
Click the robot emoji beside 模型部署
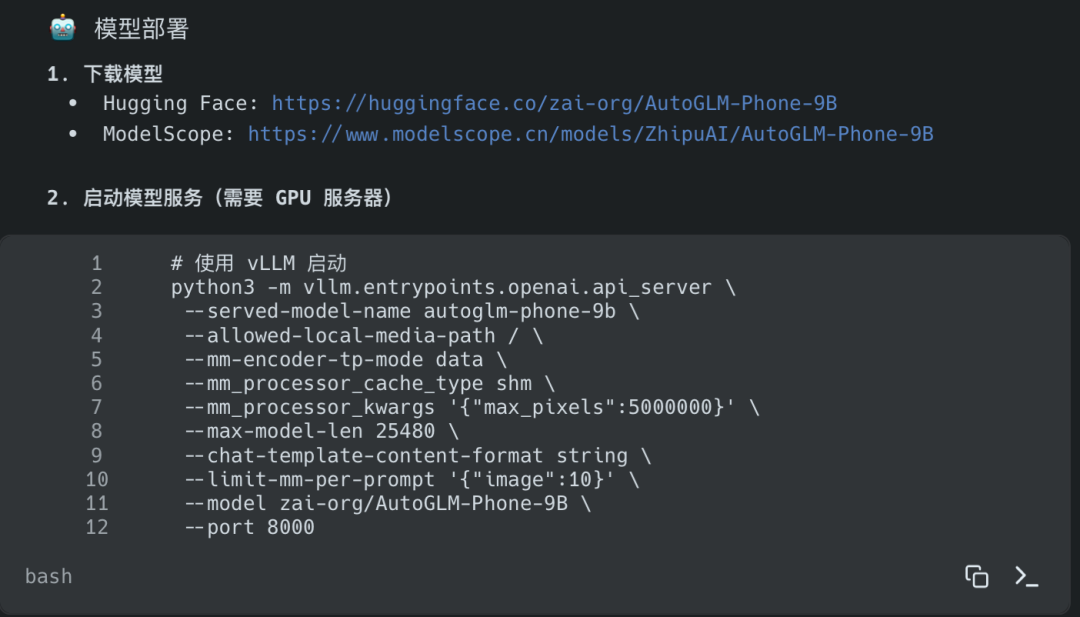[x=61, y=28]
